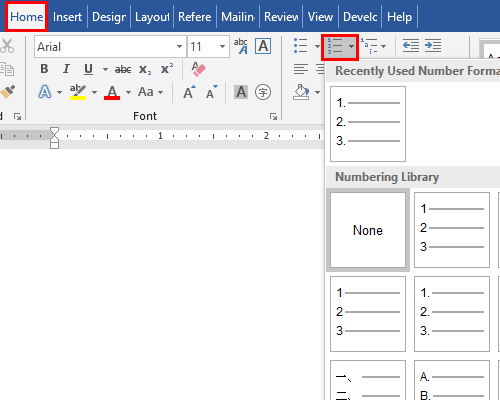Click the Phonetic Guide icon

coord(241,46)
